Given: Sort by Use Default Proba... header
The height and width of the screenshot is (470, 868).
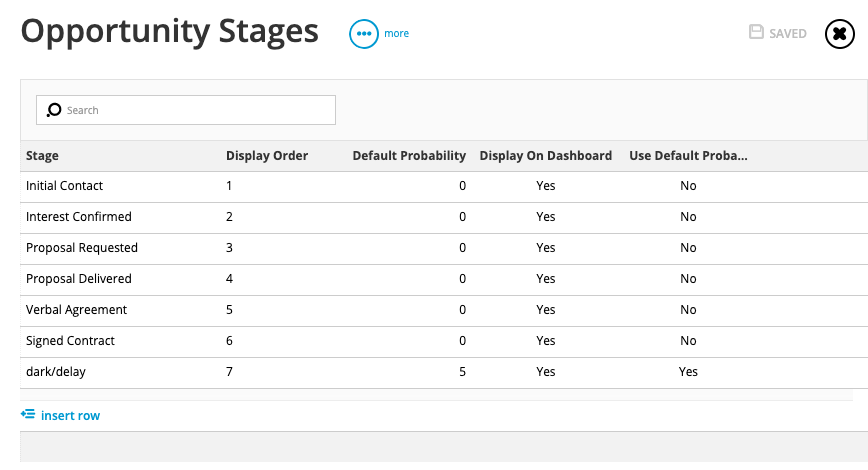Looking at the screenshot, I should (x=688, y=156).
